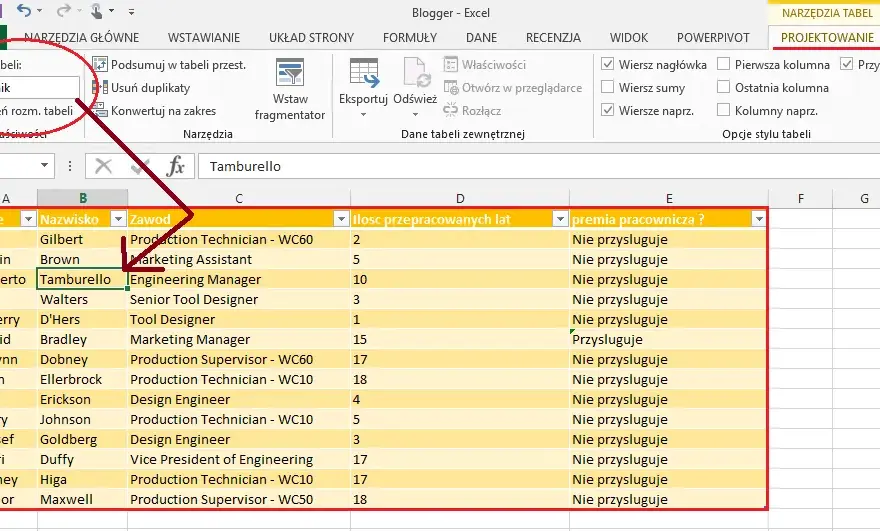Viewport: 880px width, 531px height.
Task: Enable Ostatnia kolumna checkbox
Action: 724,87
